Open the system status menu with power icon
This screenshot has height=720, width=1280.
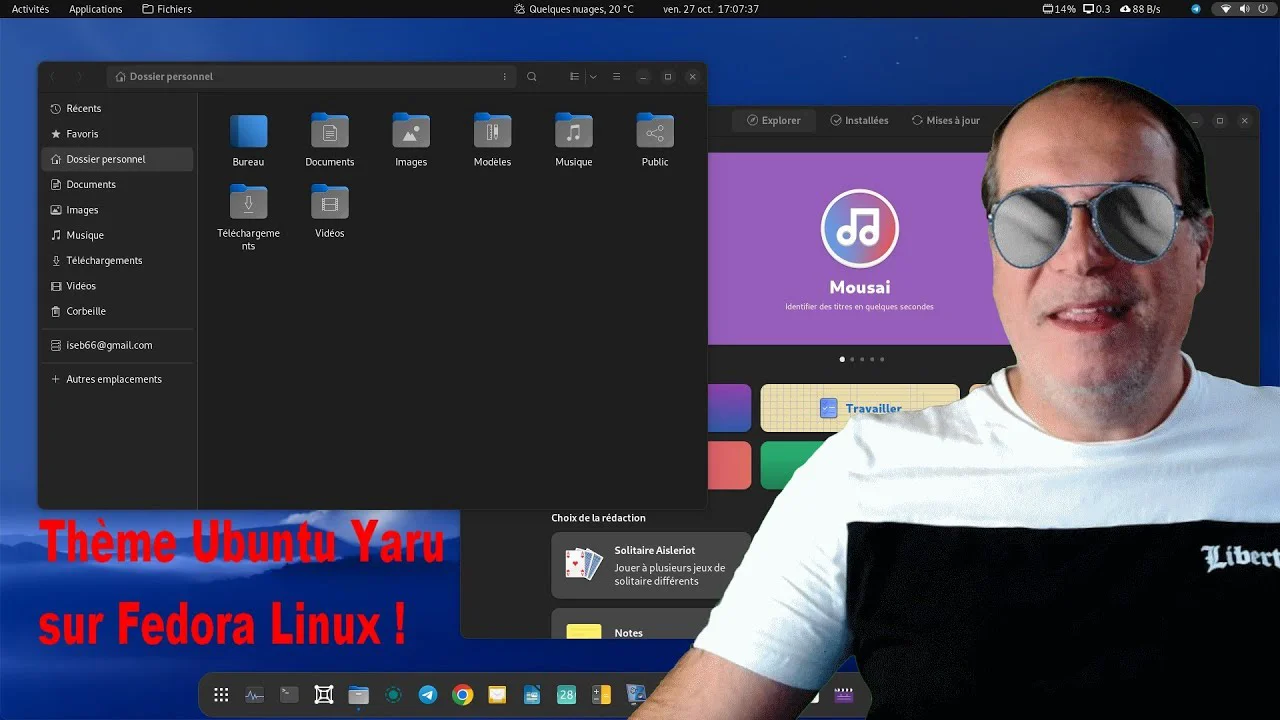pyautogui.click(x=1263, y=9)
